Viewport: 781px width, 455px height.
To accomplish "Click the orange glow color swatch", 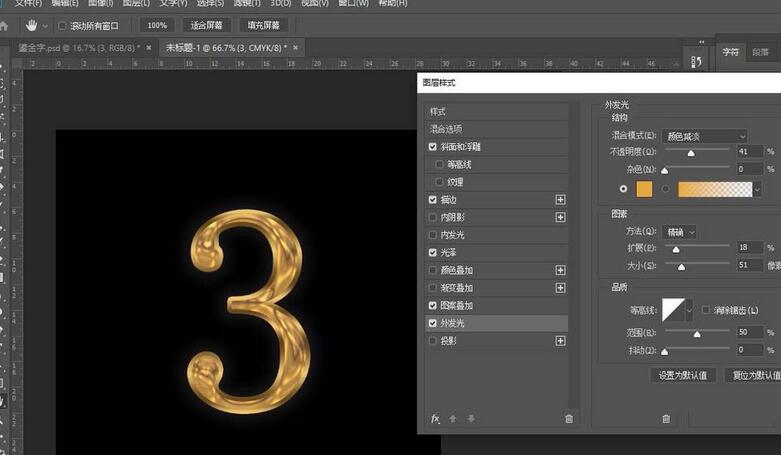I will click(645, 188).
